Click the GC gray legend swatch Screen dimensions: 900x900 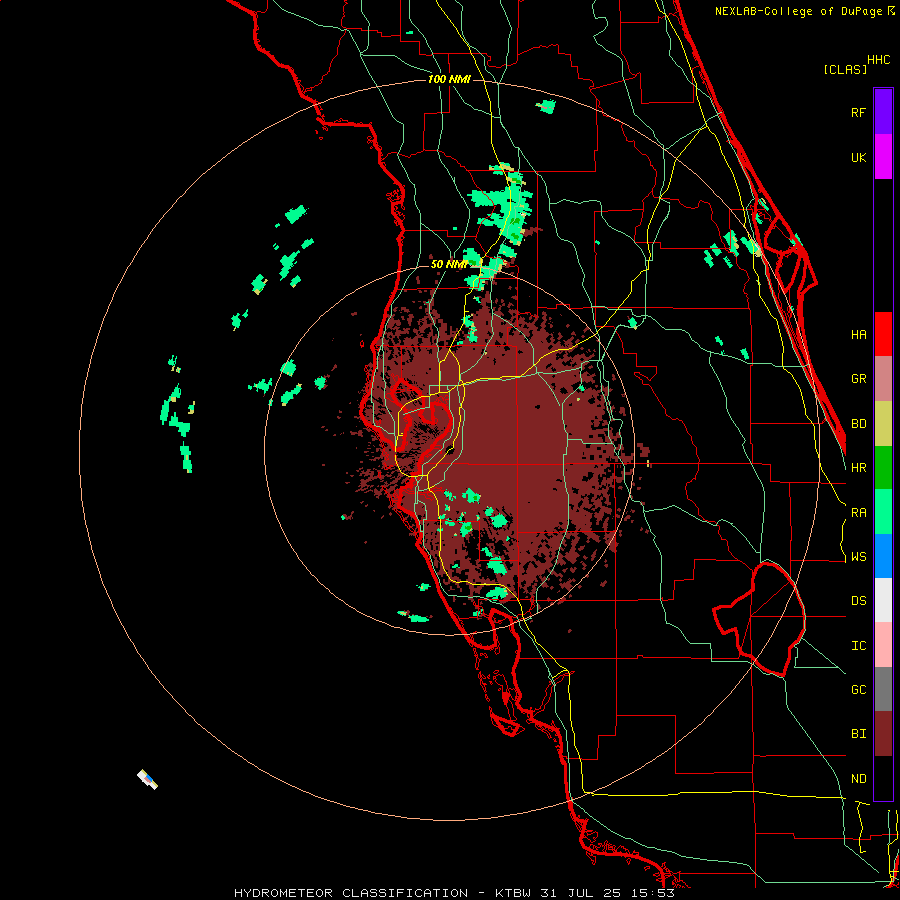pos(883,689)
